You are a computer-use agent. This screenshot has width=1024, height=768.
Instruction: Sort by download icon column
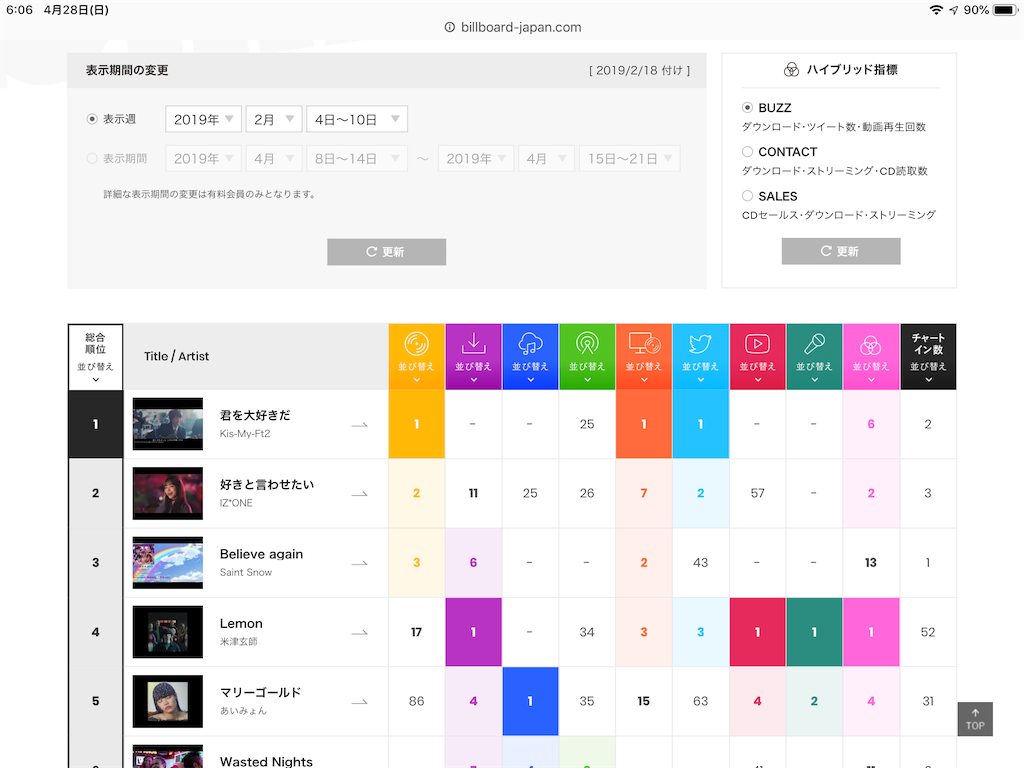click(x=473, y=357)
